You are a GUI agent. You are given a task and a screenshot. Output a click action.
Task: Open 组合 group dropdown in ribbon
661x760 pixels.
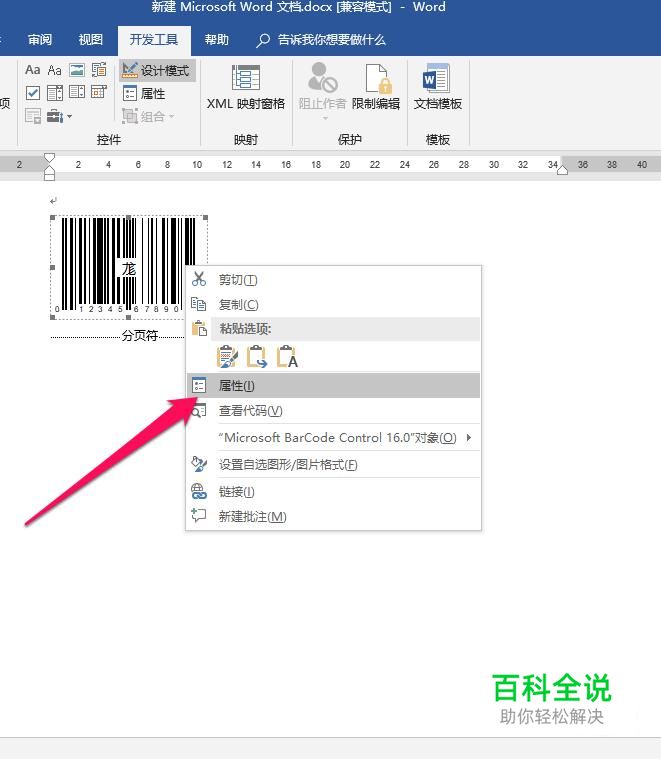pos(148,116)
